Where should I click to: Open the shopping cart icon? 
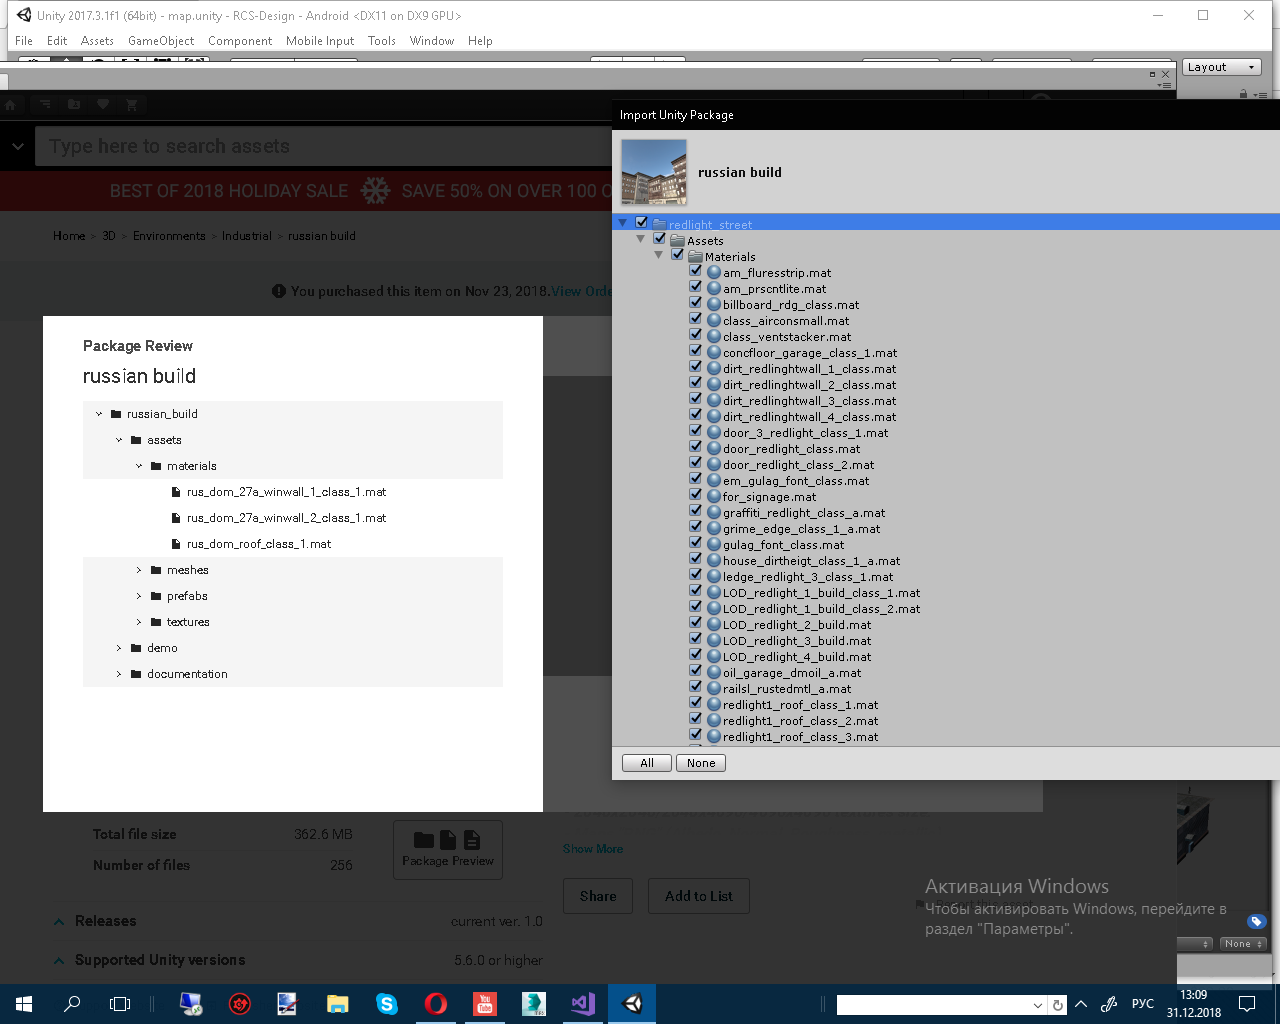pos(132,105)
